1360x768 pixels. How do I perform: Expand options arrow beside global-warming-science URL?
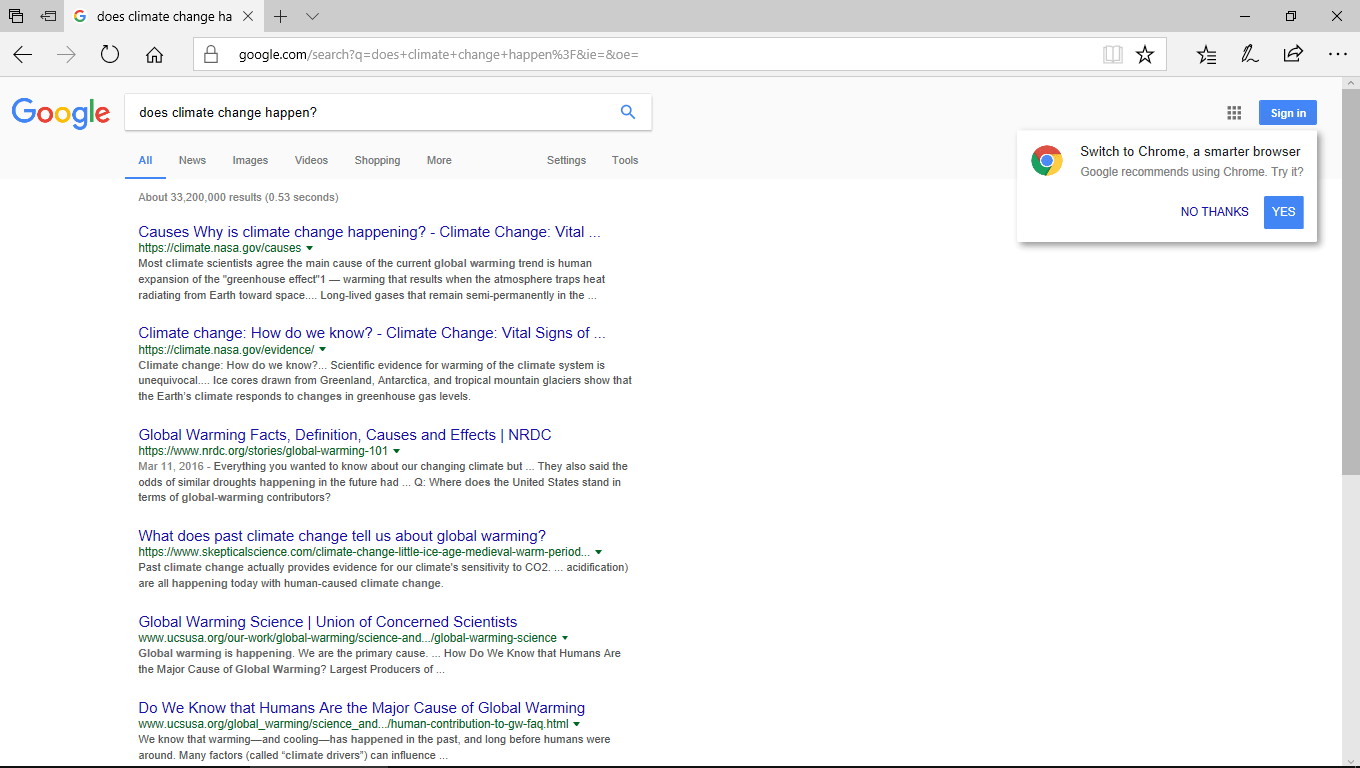tap(566, 638)
